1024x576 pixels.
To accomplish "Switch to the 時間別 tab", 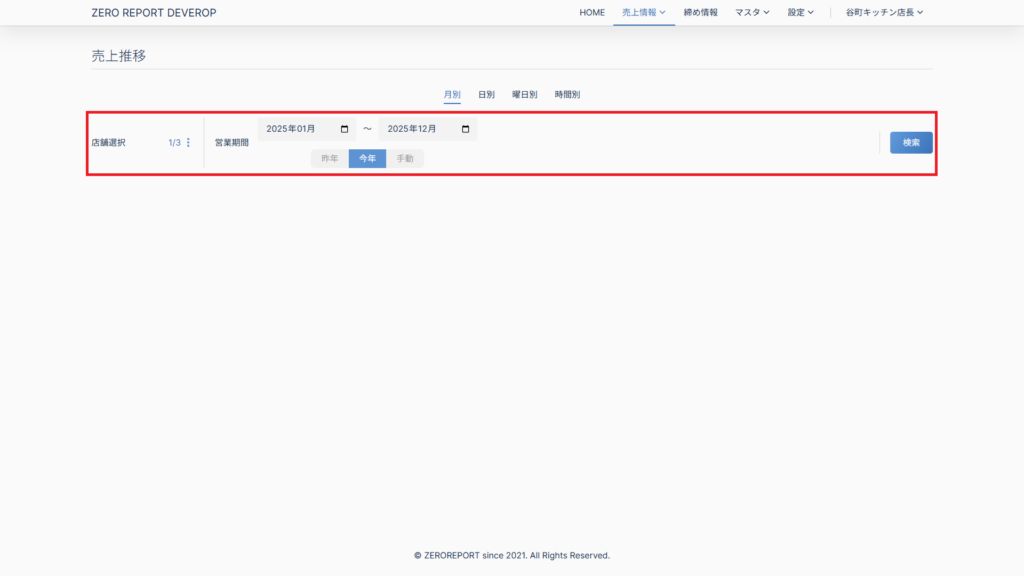I will (567, 95).
